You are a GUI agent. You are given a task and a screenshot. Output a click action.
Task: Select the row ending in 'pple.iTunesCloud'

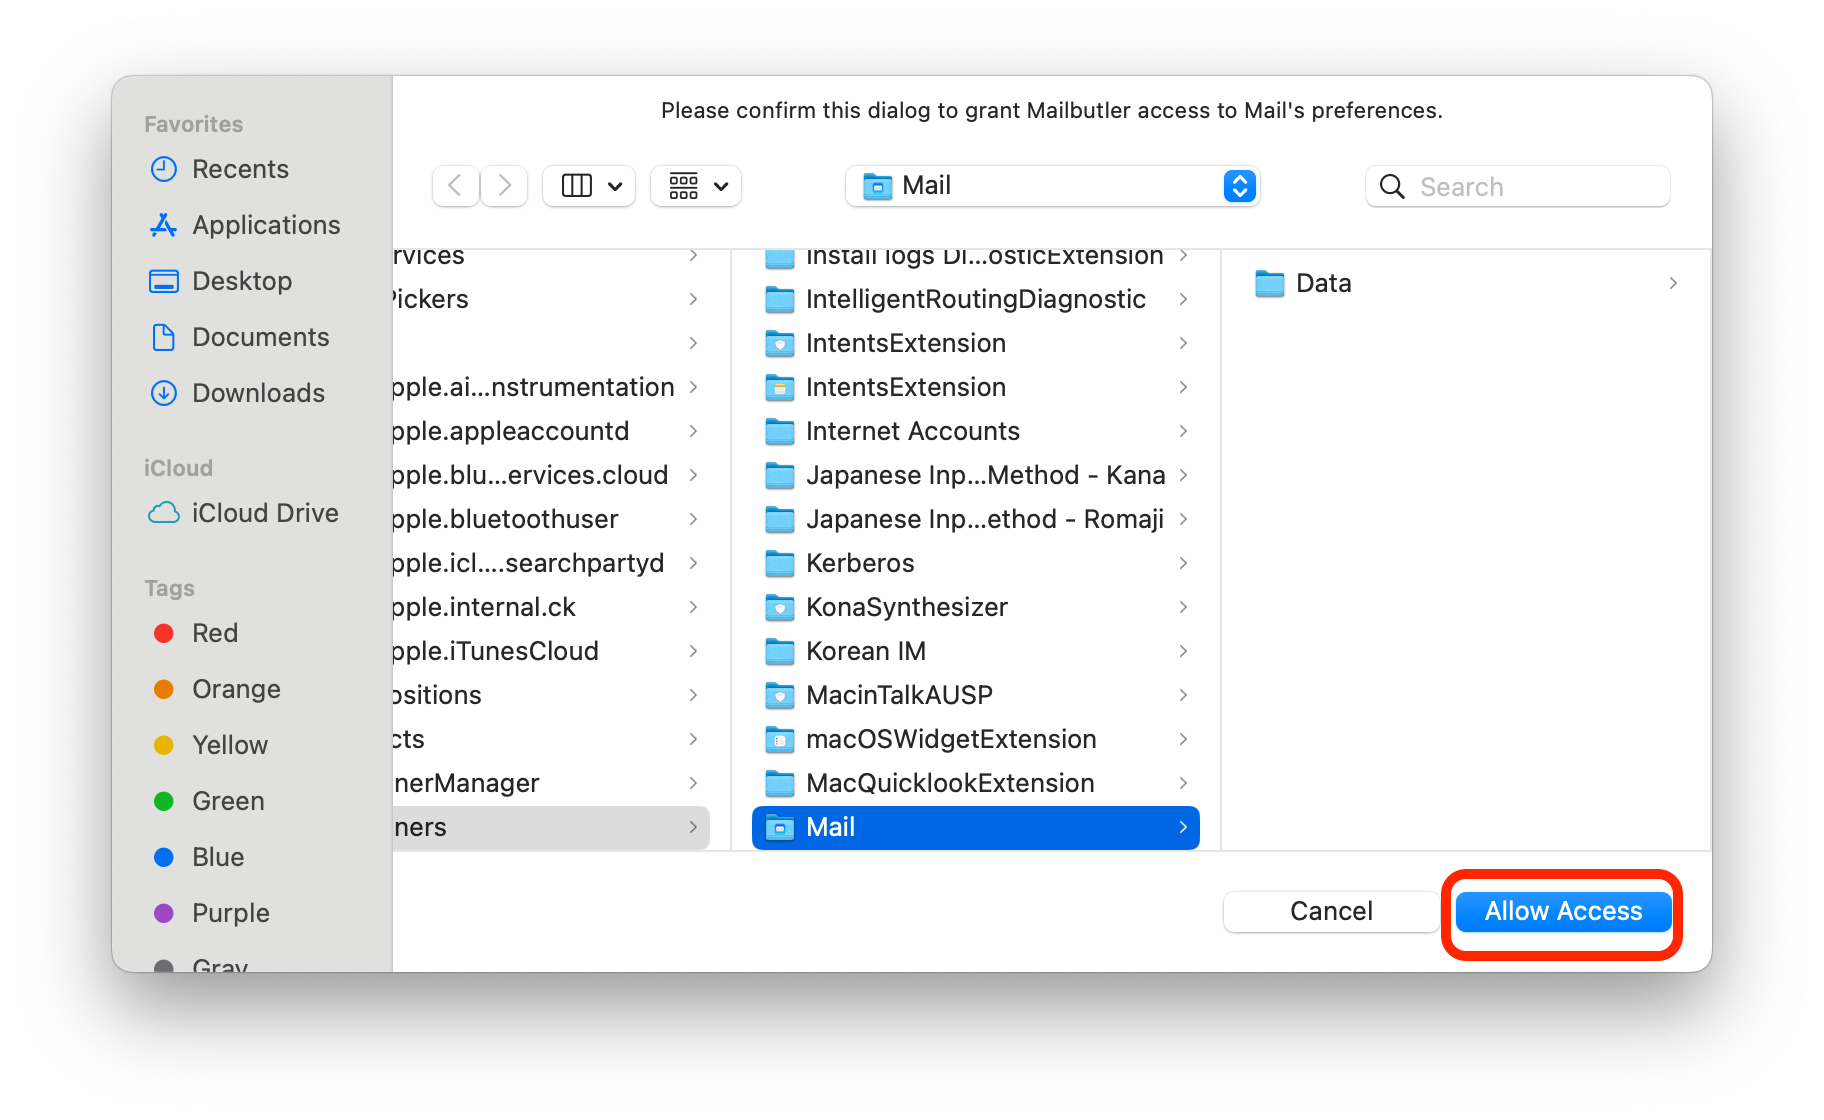point(551,651)
